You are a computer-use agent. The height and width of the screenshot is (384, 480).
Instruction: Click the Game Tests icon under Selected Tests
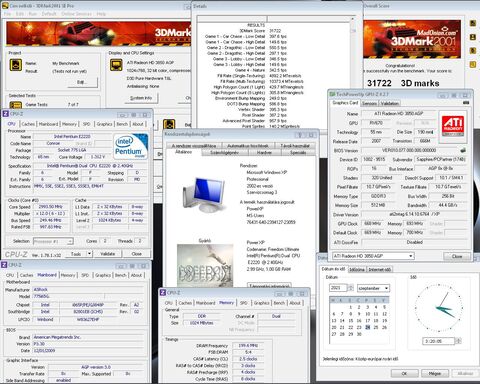click(15, 105)
